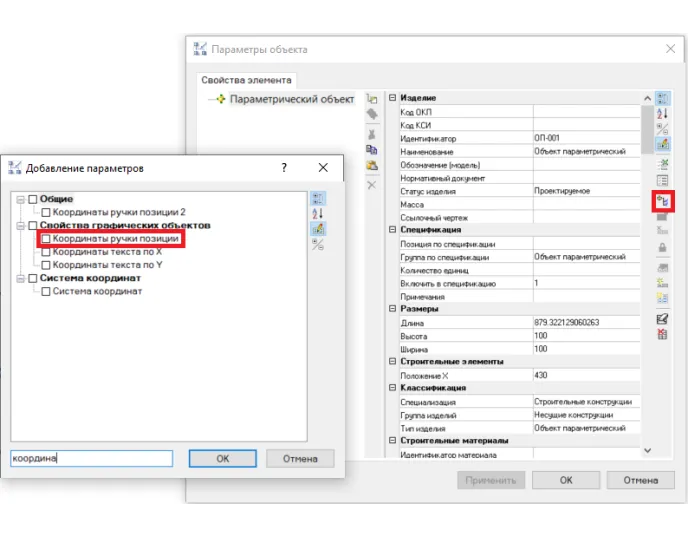Click A-Z sort icon in Добавление параметров dialog
The image size is (688, 537).
318,214
